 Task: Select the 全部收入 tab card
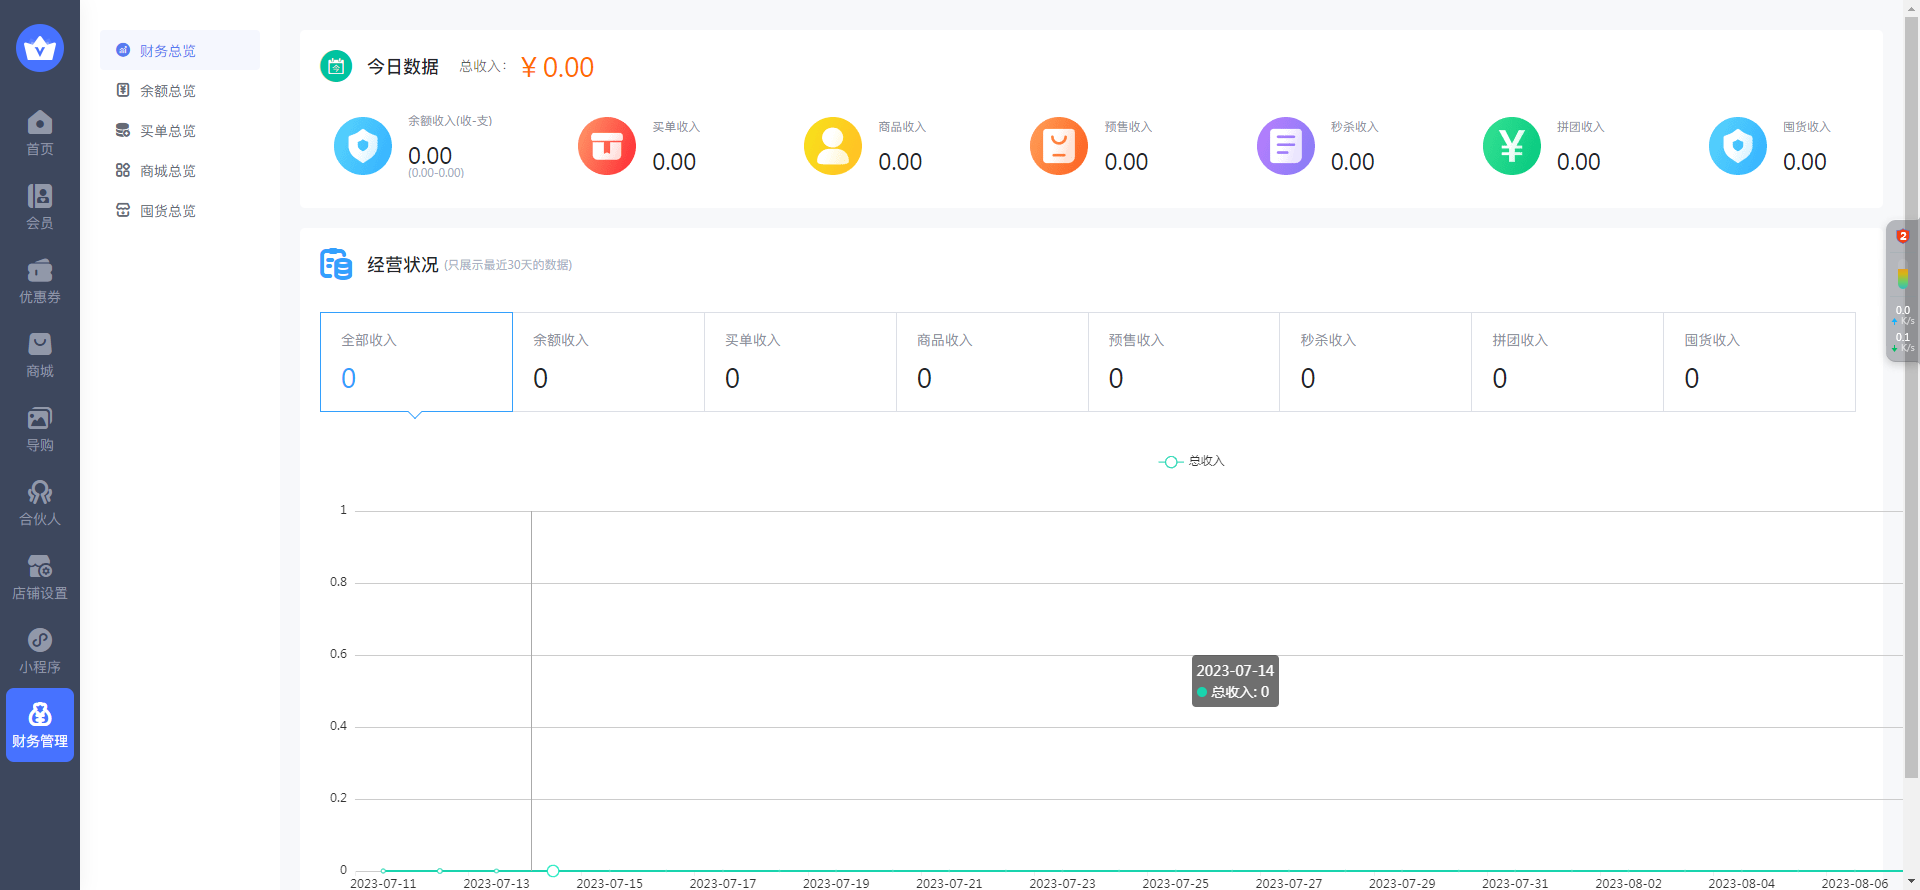pos(416,362)
